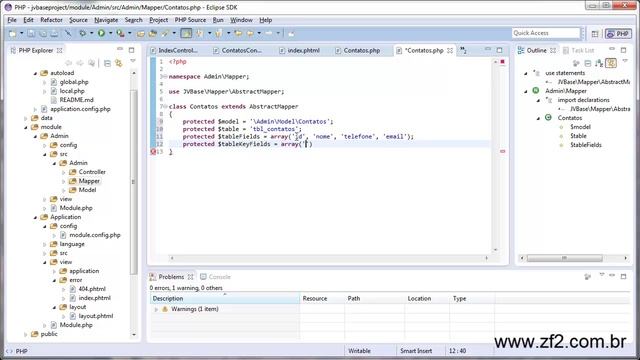
Task: Click the New file toolbar icon
Action: pos(13,33)
